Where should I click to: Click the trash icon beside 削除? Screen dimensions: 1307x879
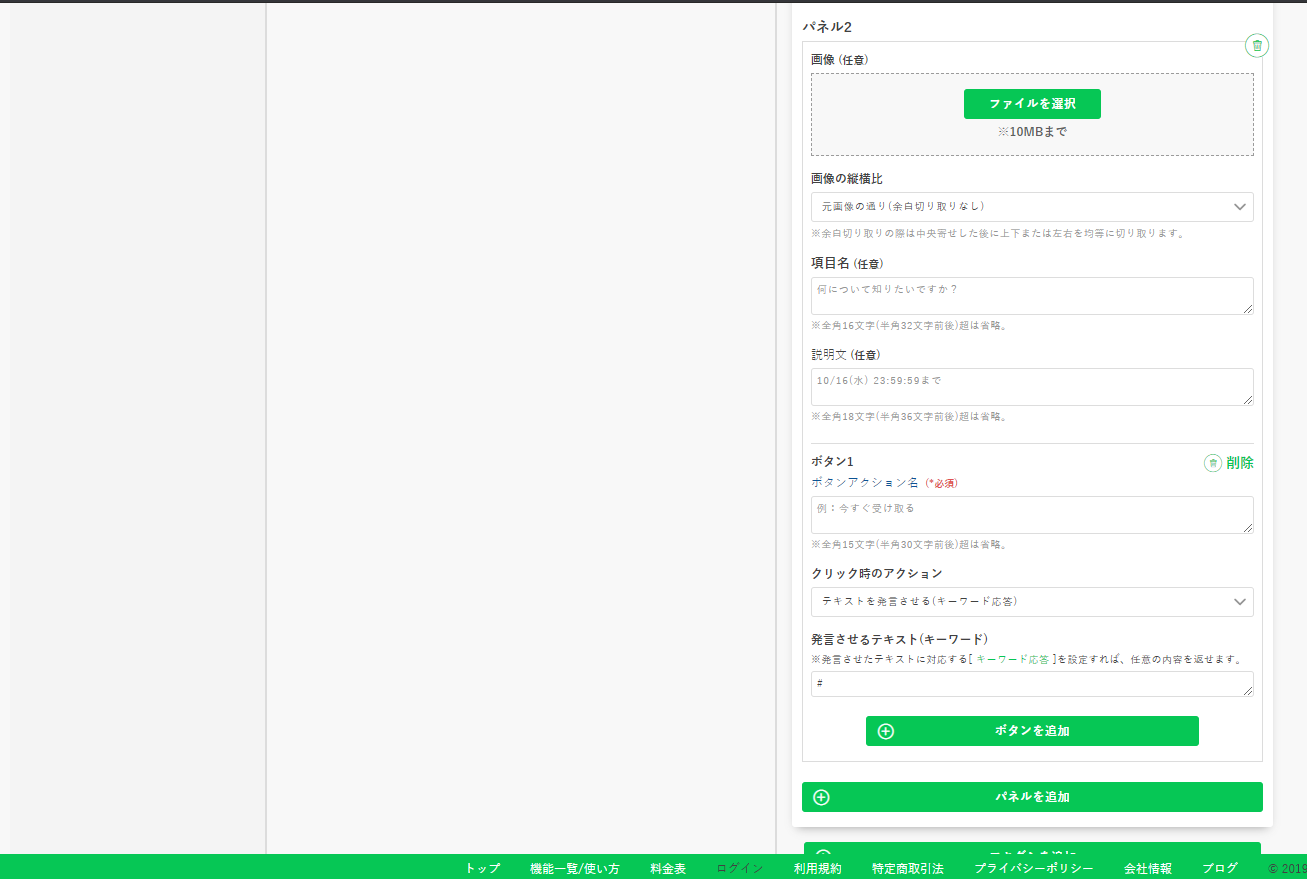(1212, 463)
